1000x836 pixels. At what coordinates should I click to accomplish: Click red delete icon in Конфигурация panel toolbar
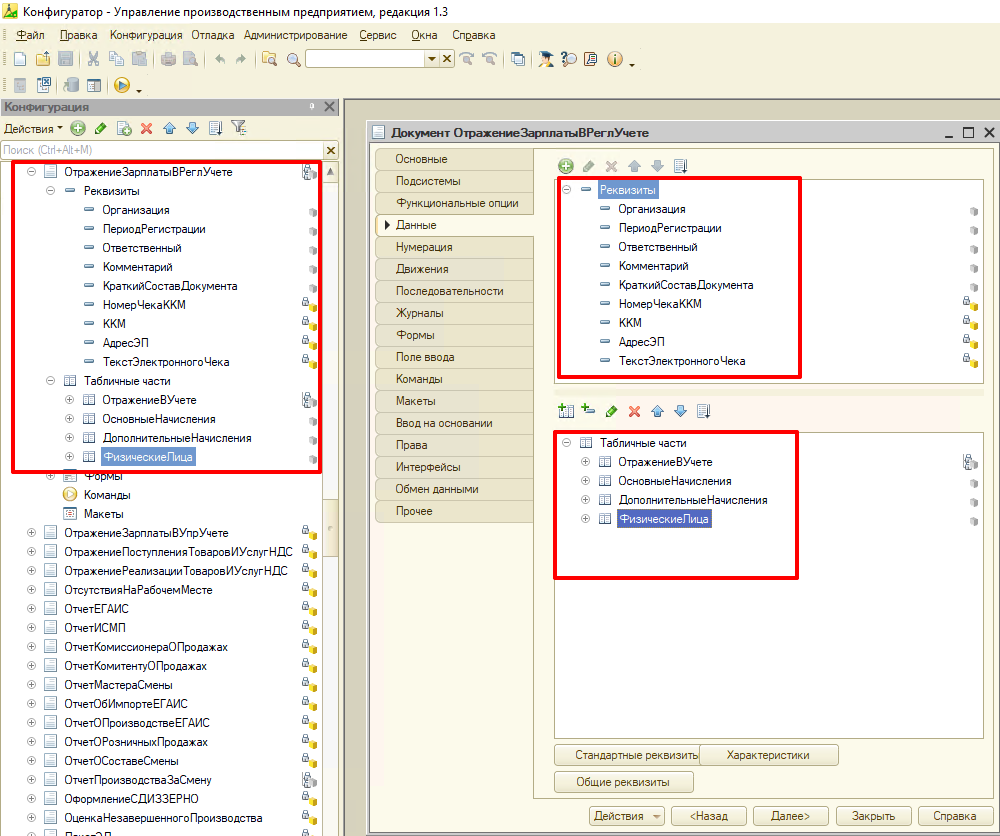click(x=146, y=128)
